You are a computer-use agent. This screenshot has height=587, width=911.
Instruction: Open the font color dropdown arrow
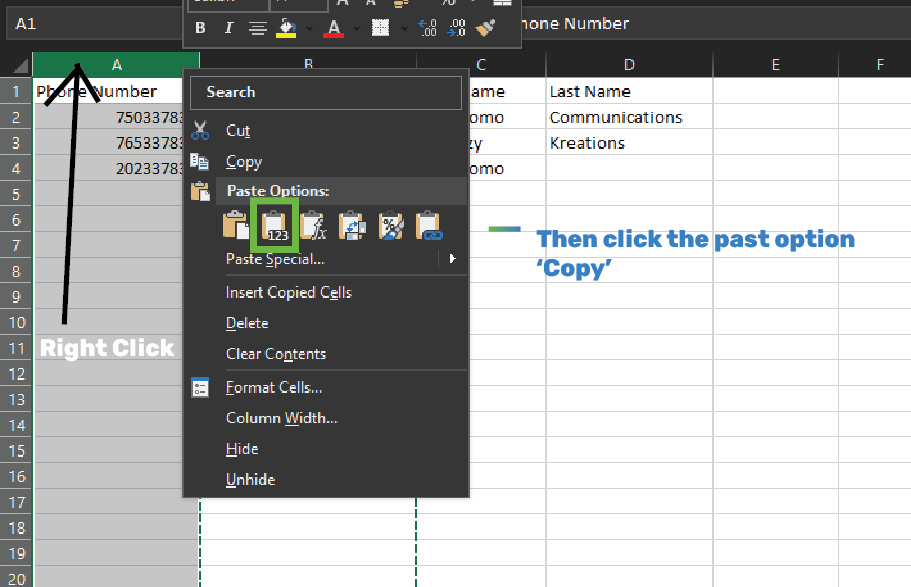pyautogui.click(x=356, y=28)
